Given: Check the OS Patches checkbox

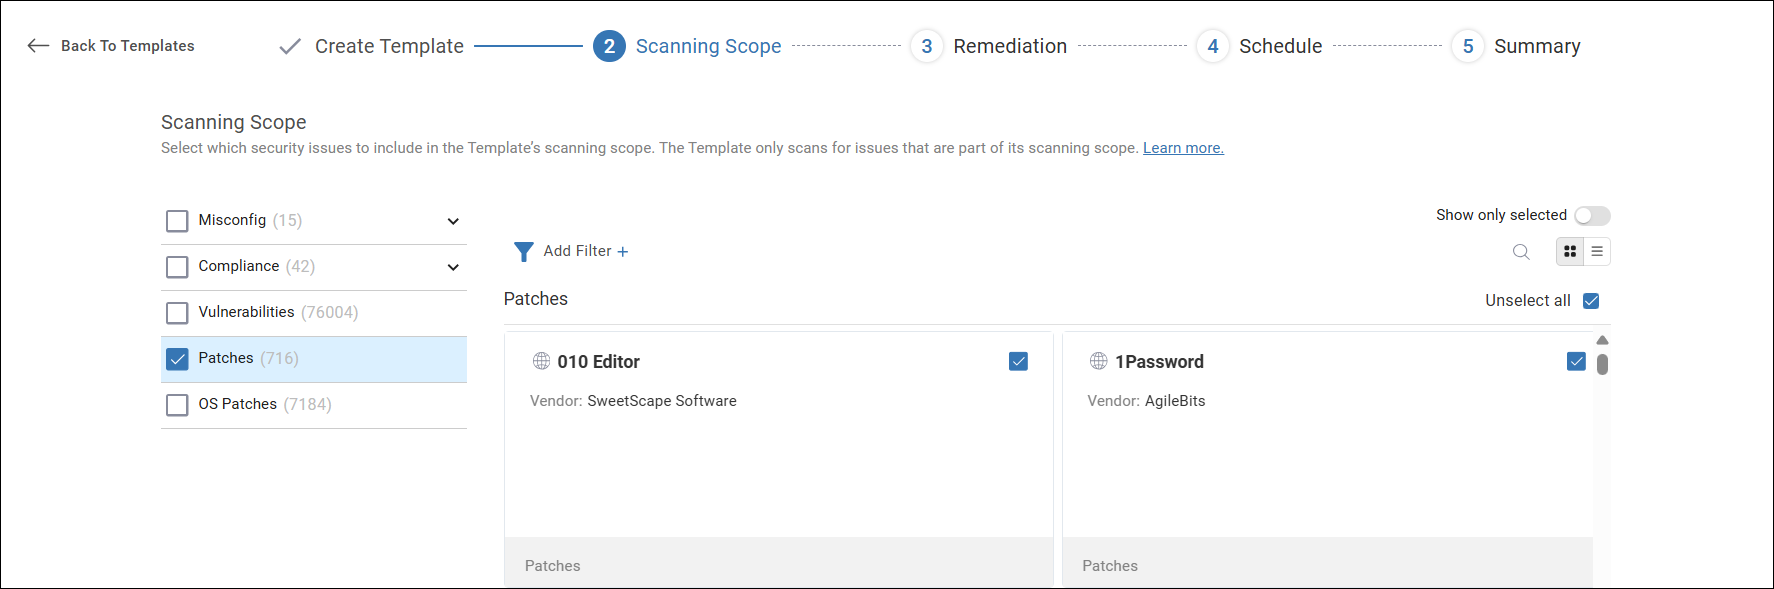Looking at the screenshot, I should (x=177, y=405).
